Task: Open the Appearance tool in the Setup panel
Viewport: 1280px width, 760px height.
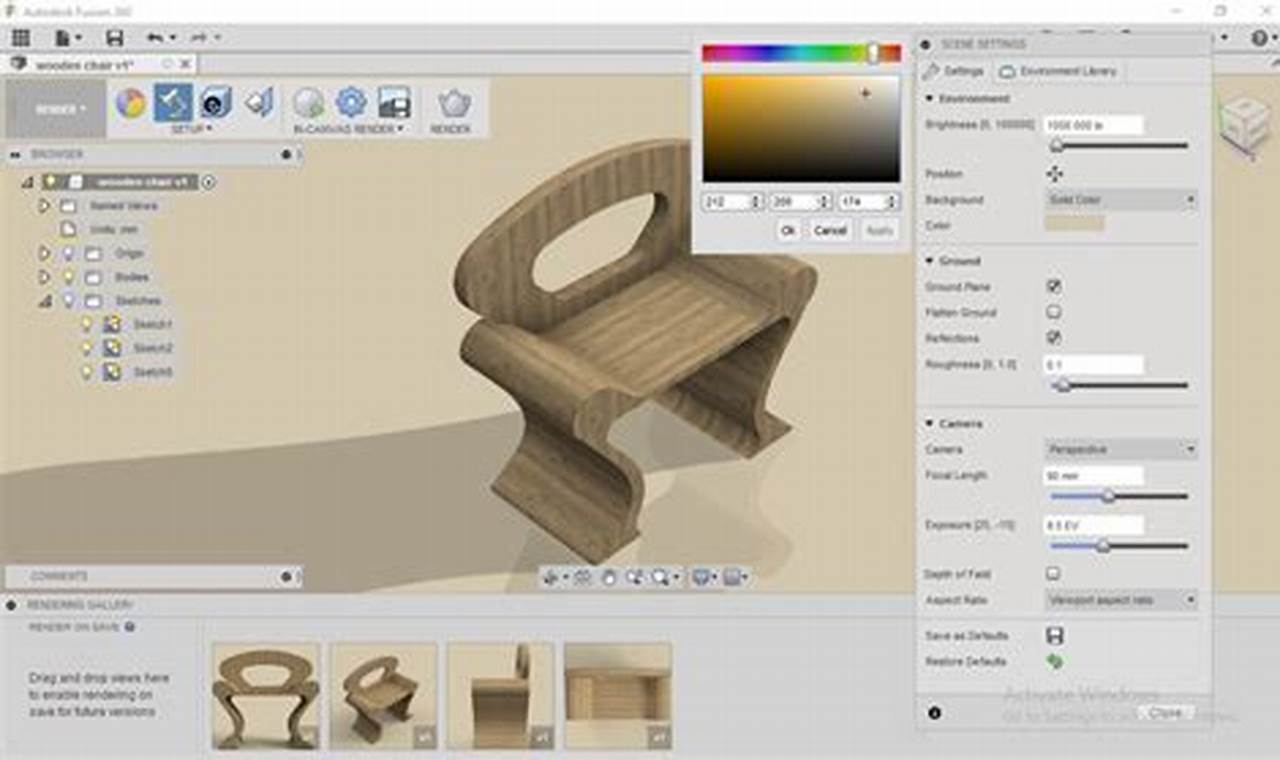Action: 130,105
